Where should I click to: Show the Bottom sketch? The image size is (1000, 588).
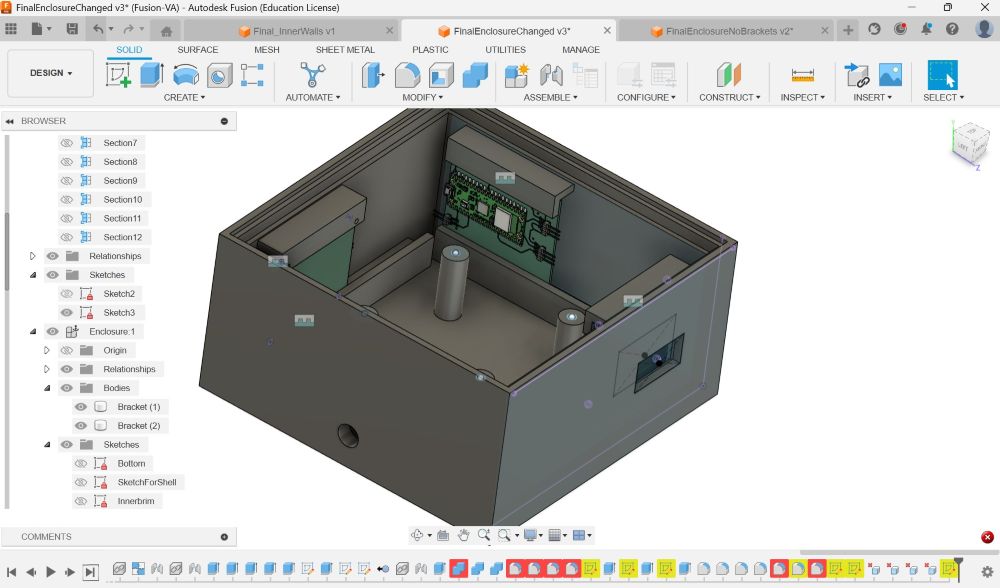pyautogui.click(x=80, y=464)
